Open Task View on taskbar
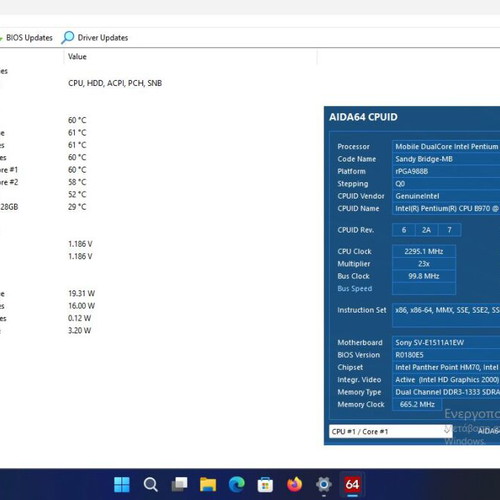This screenshot has width=500, height=500. 179,484
